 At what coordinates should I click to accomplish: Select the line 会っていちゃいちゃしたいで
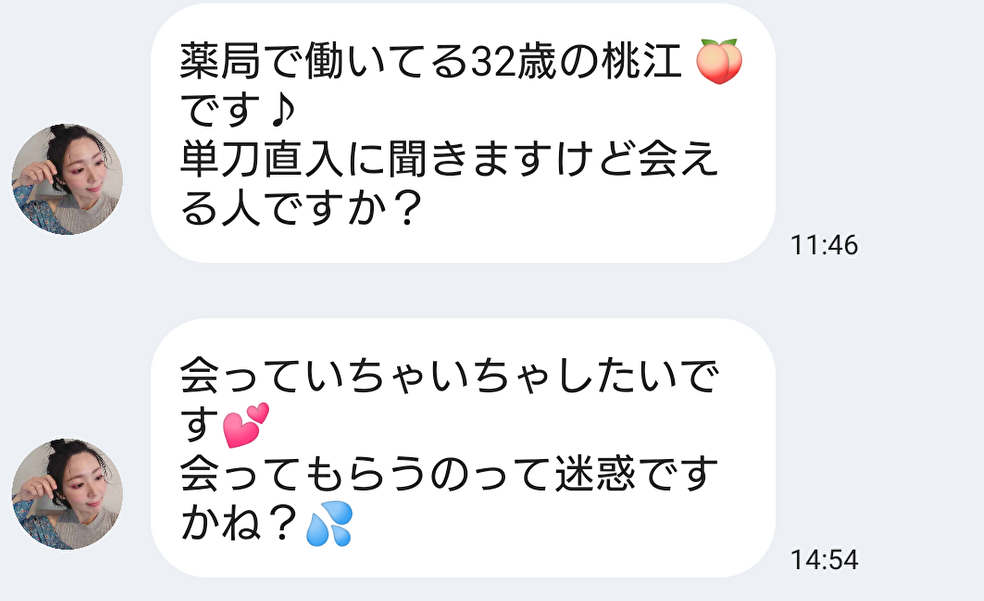click(449, 376)
